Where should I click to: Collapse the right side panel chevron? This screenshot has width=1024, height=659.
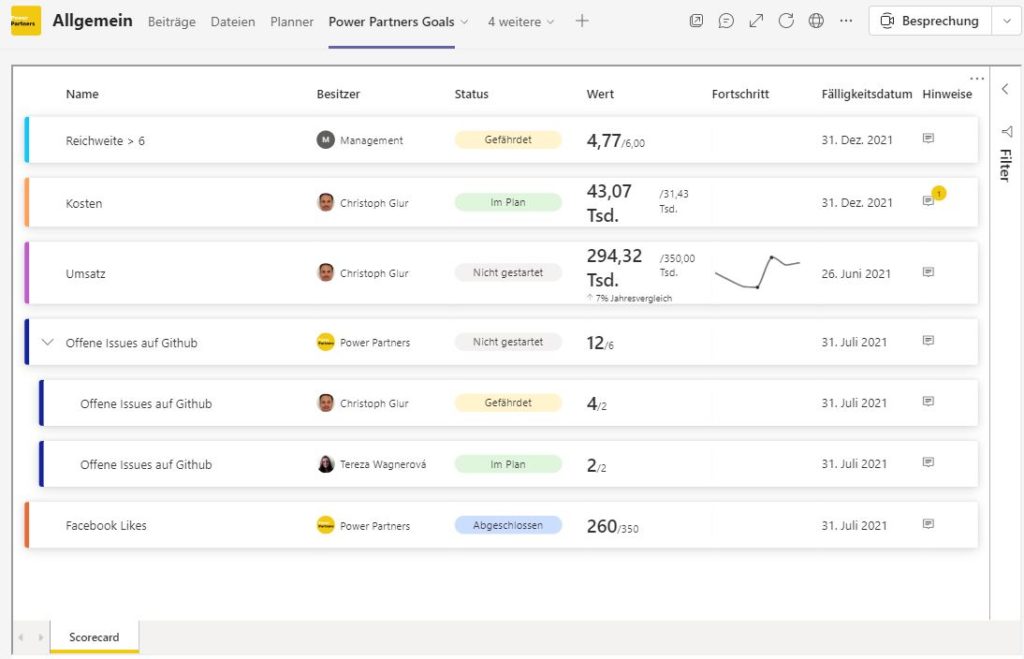coord(1005,88)
